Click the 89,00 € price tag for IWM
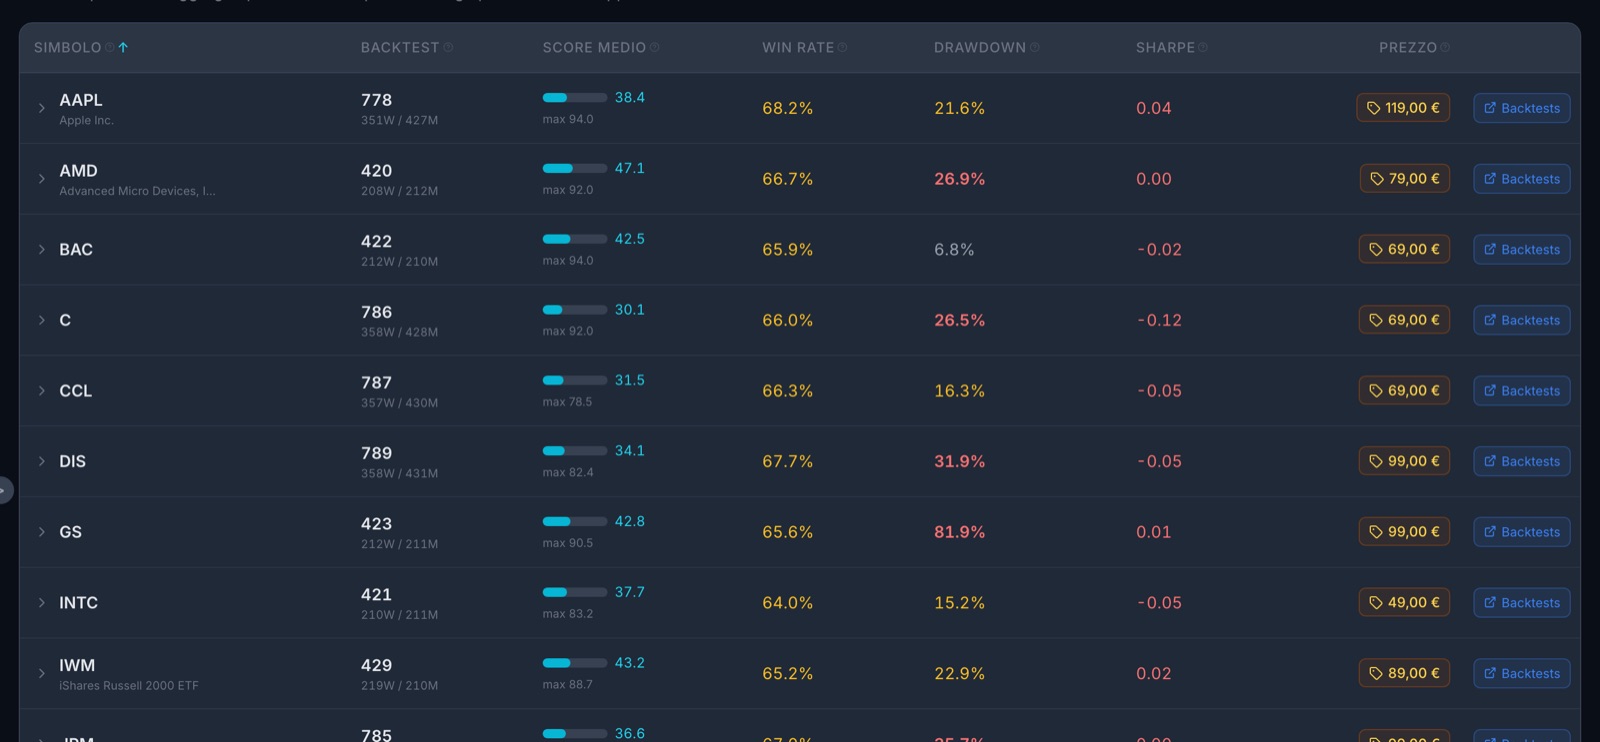Image resolution: width=1600 pixels, height=742 pixels. point(1404,673)
